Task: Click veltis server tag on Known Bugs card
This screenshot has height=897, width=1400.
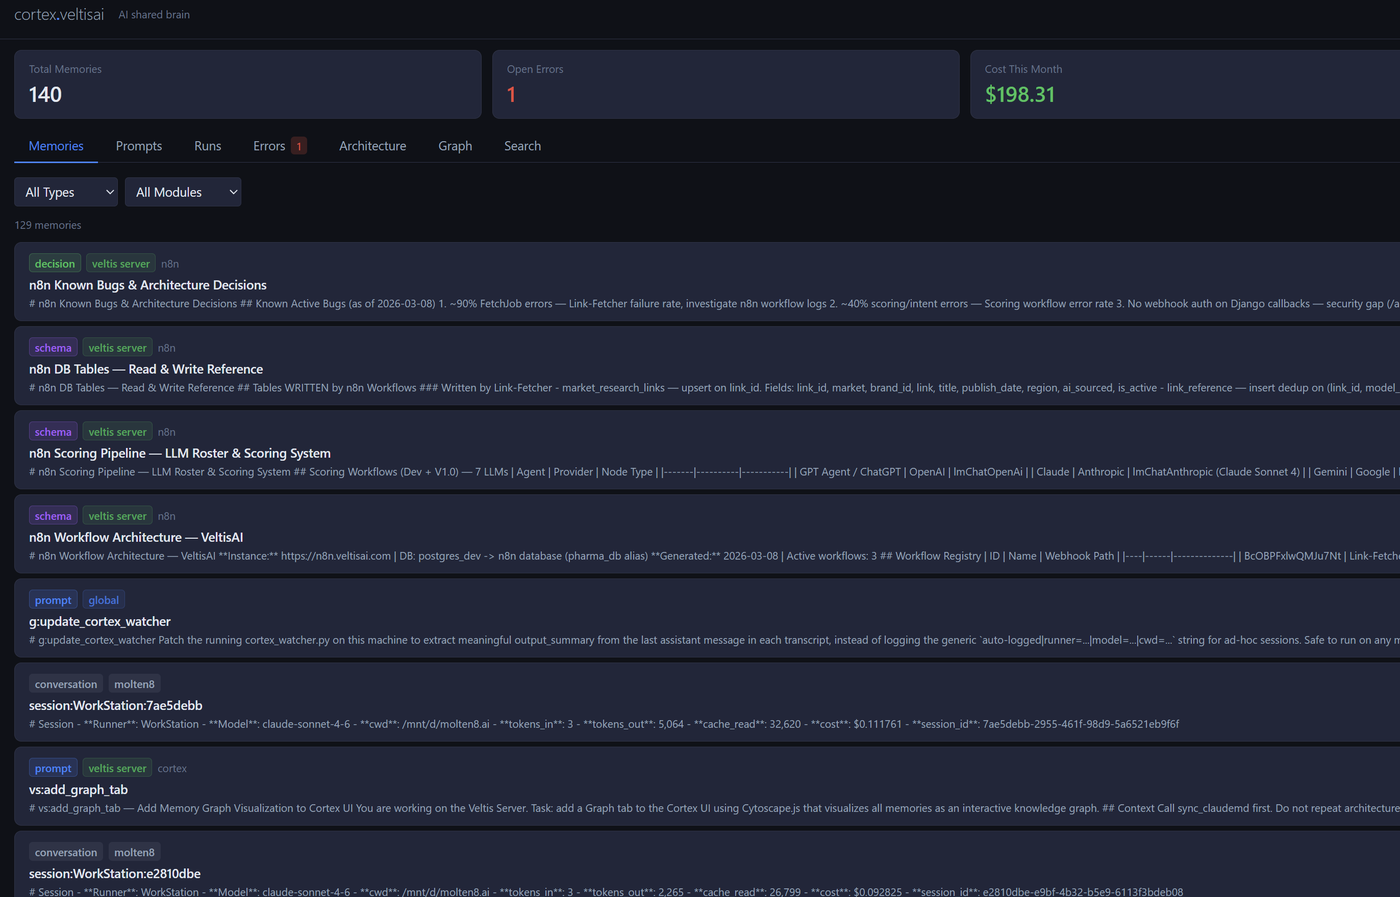Action: 120,264
